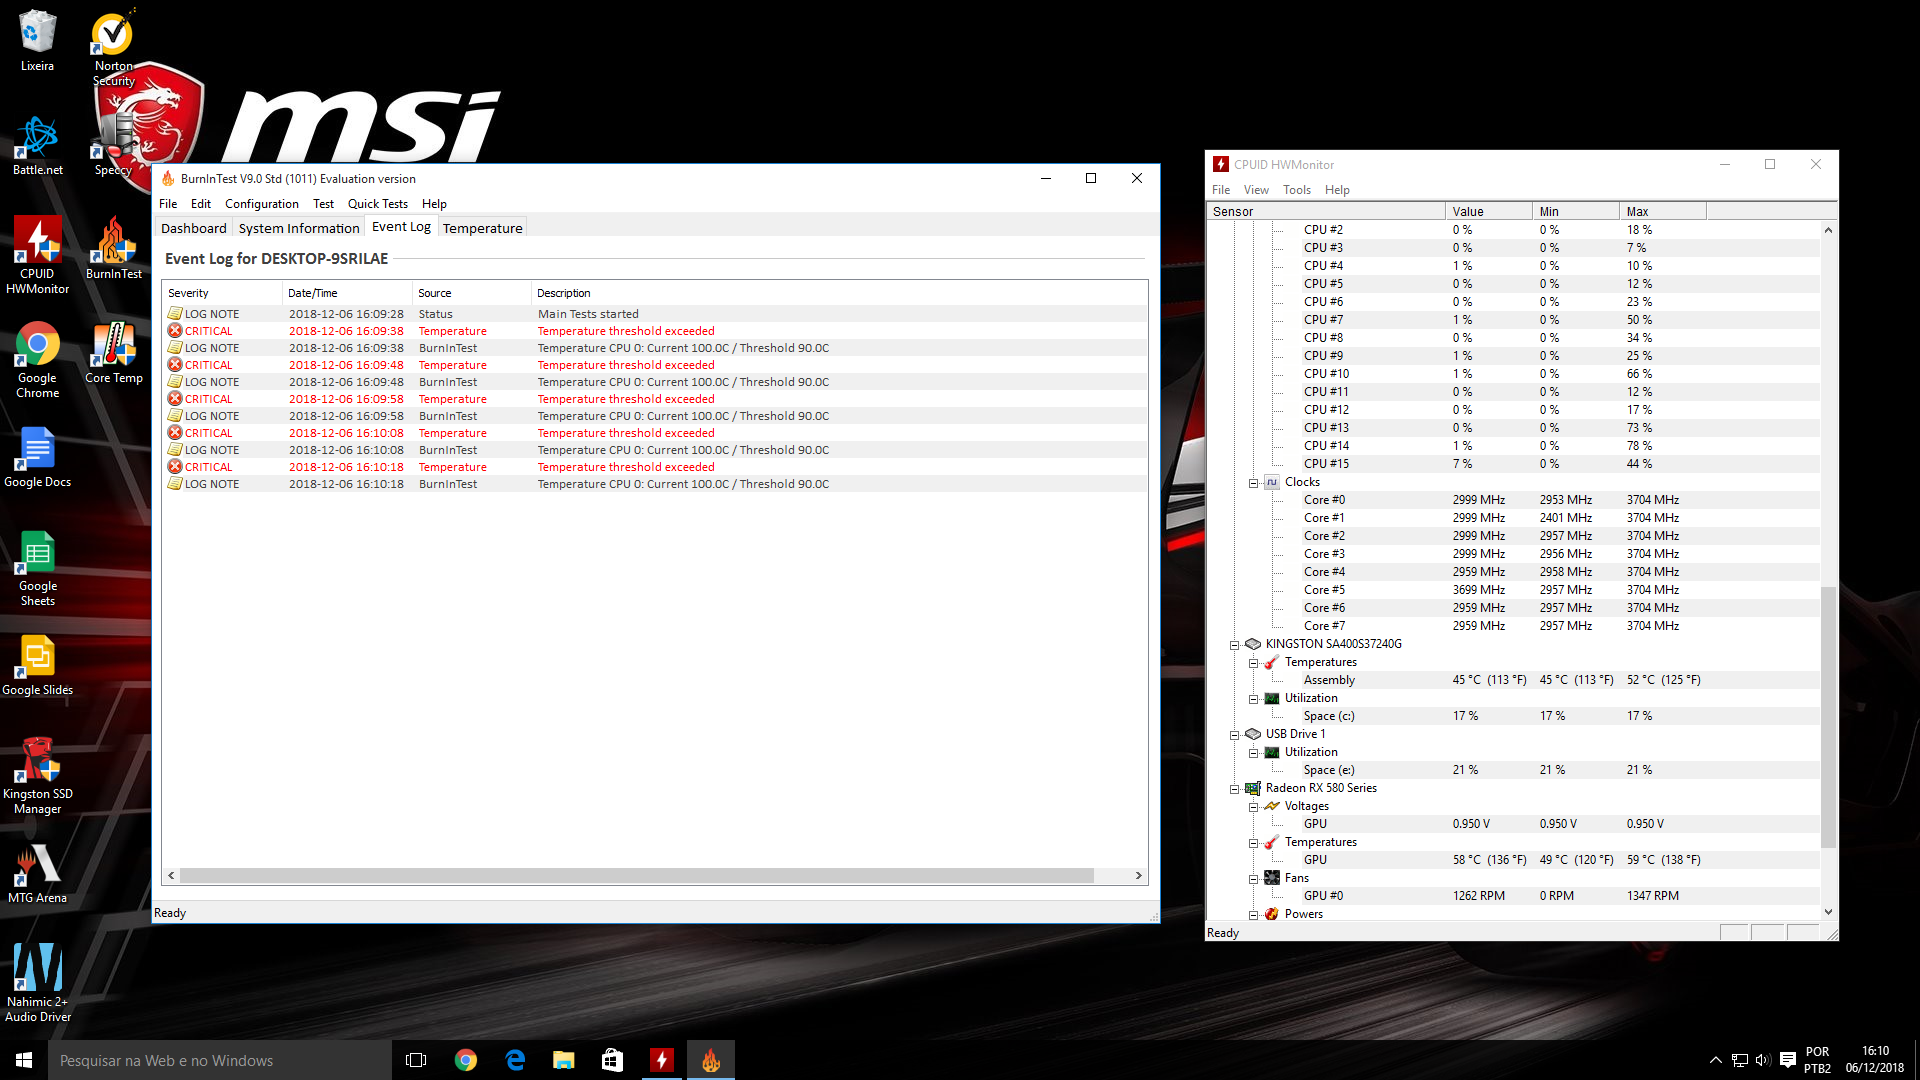Collapse Kingston Utilization node
This screenshot has width=1920, height=1080.
pyautogui.click(x=1253, y=699)
